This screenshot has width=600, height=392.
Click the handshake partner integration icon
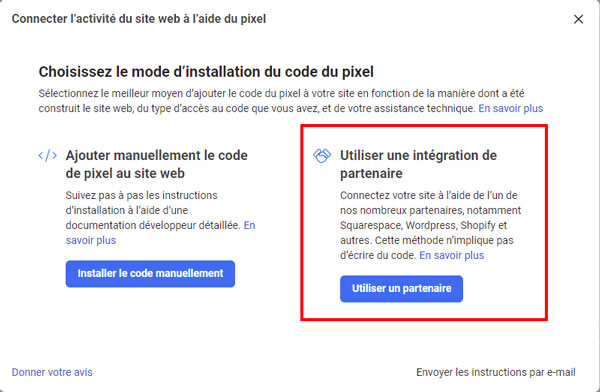[x=322, y=156]
